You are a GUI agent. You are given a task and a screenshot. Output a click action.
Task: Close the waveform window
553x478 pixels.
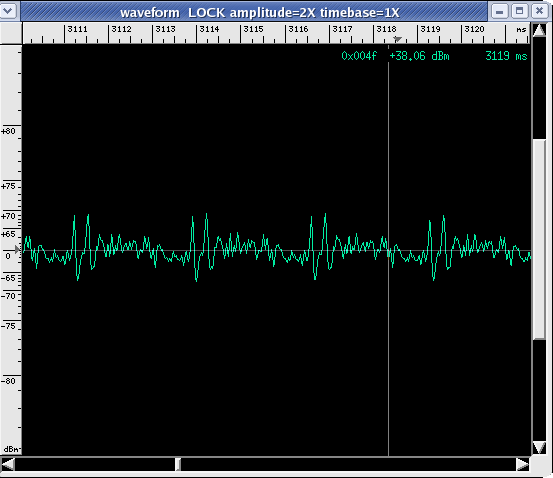539,11
